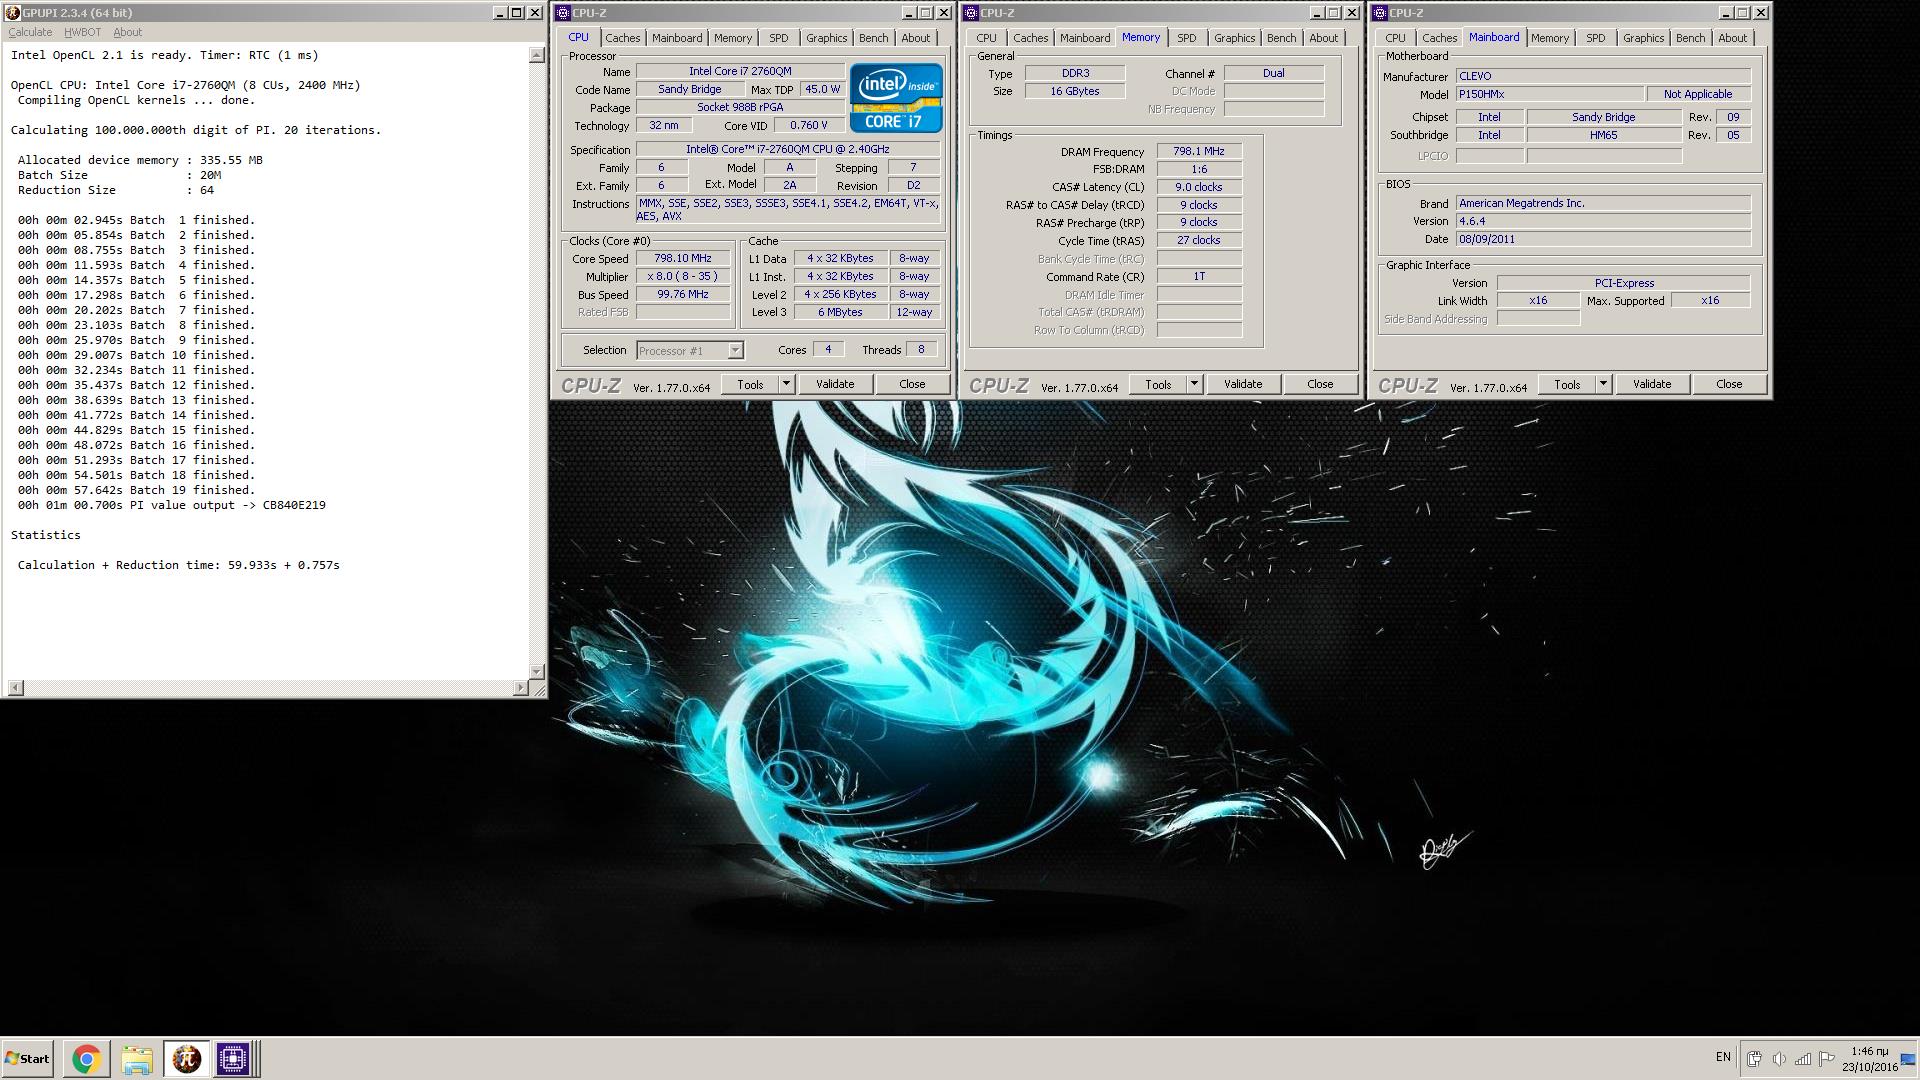Click Validate in first CPU-Z window
Image resolution: width=1920 pixels, height=1080 pixels.
835,384
